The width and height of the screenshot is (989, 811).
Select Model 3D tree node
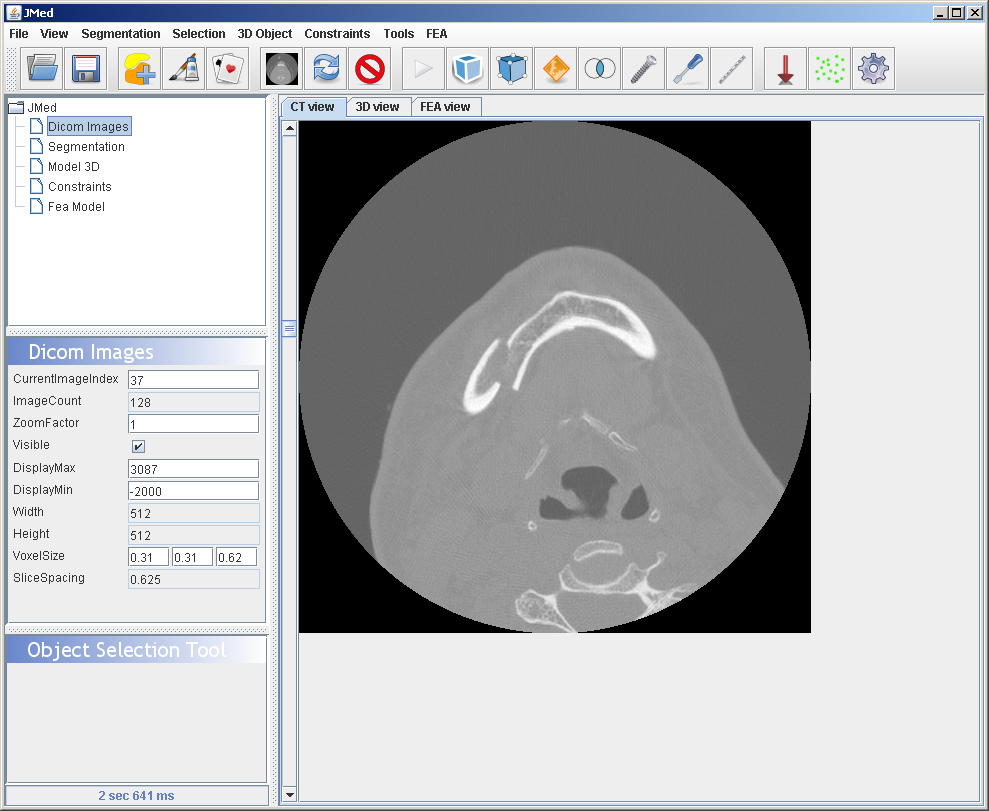73,167
